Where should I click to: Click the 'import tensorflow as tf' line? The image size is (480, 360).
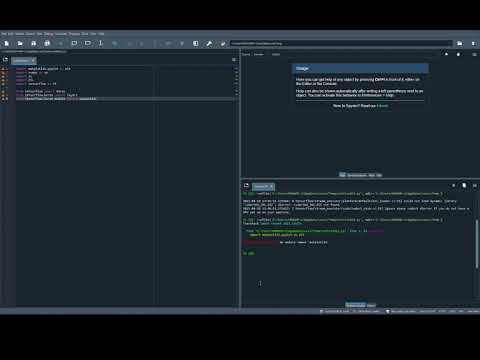point(36,84)
